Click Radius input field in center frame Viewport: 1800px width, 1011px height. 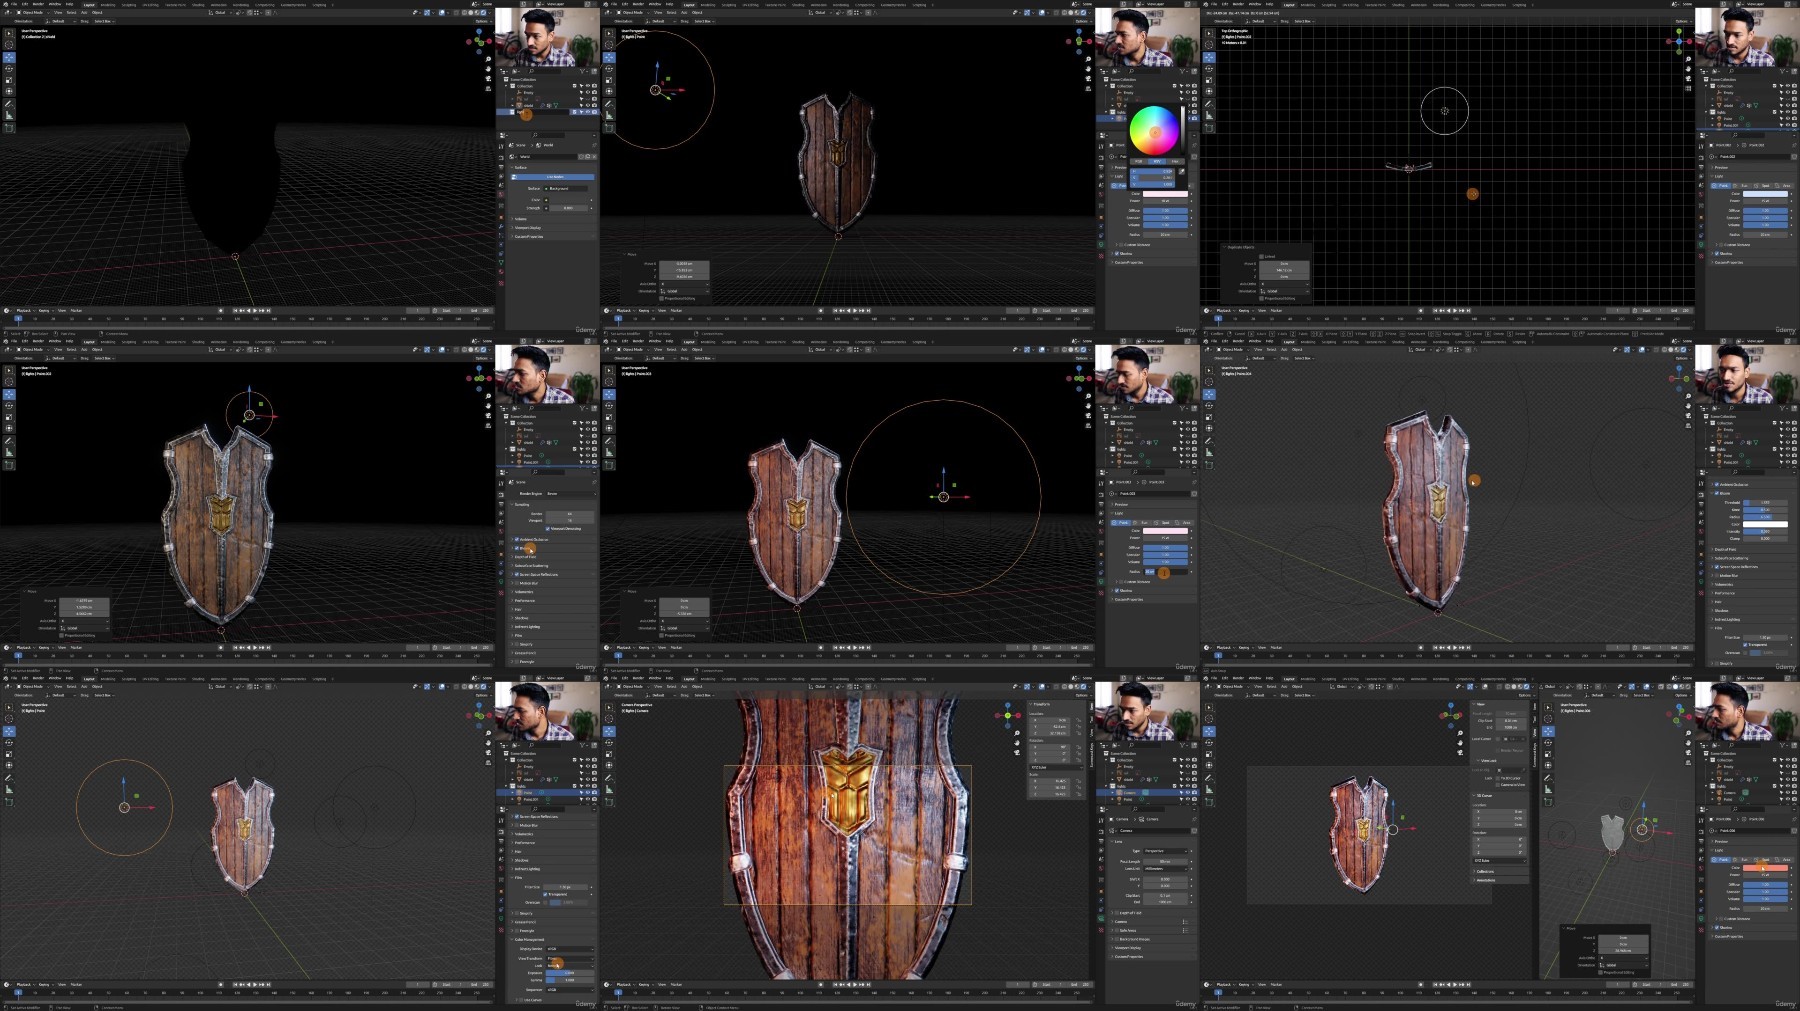point(1167,572)
